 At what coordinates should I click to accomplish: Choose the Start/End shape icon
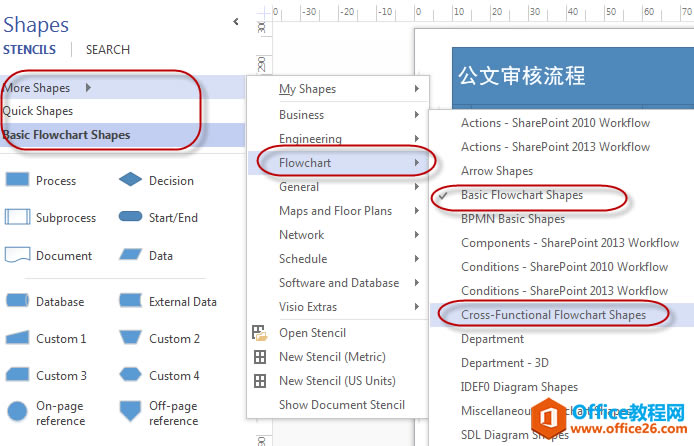point(130,216)
